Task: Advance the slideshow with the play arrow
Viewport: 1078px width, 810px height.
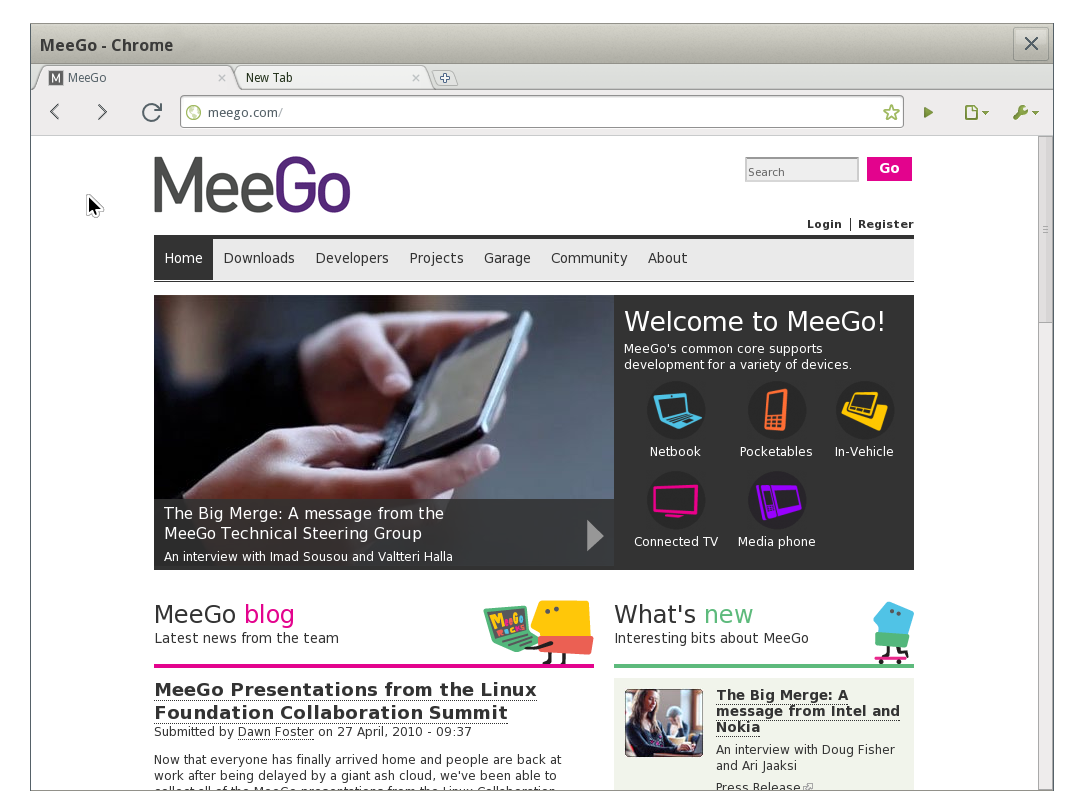Action: pos(595,535)
